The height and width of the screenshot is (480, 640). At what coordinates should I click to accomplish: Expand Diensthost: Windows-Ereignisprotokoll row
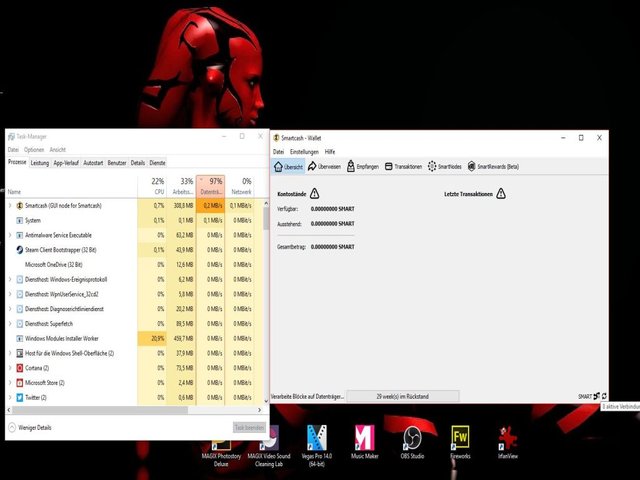pyautogui.click(x=10, y=279)
